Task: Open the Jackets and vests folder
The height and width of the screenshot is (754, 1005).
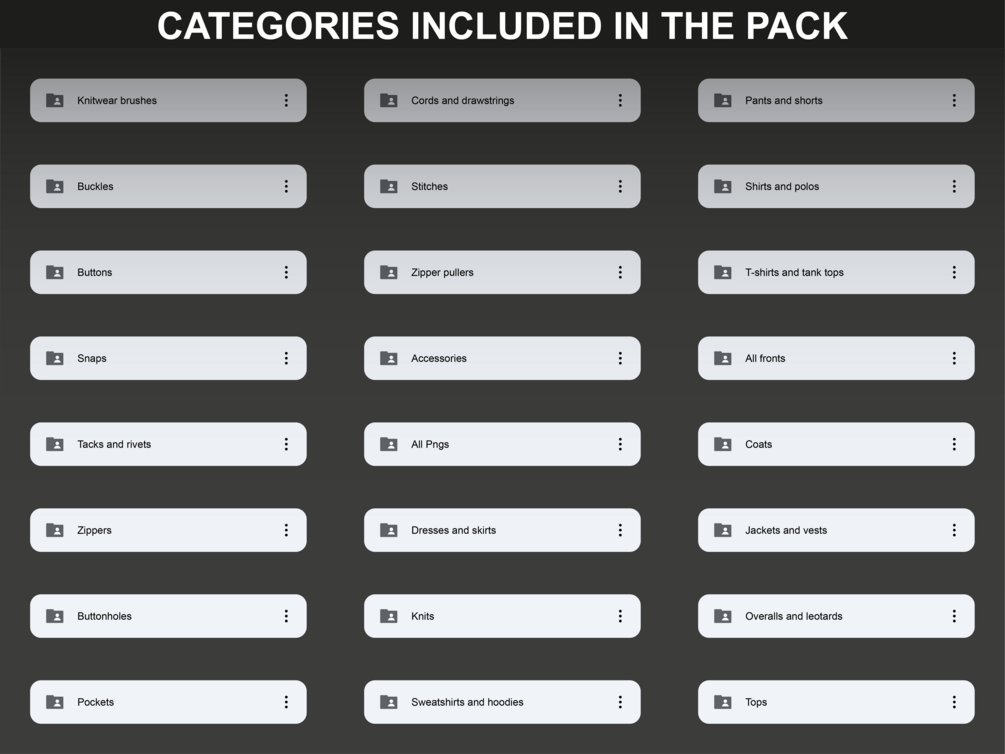Action: pyautogui.click(x=836, y=530)
